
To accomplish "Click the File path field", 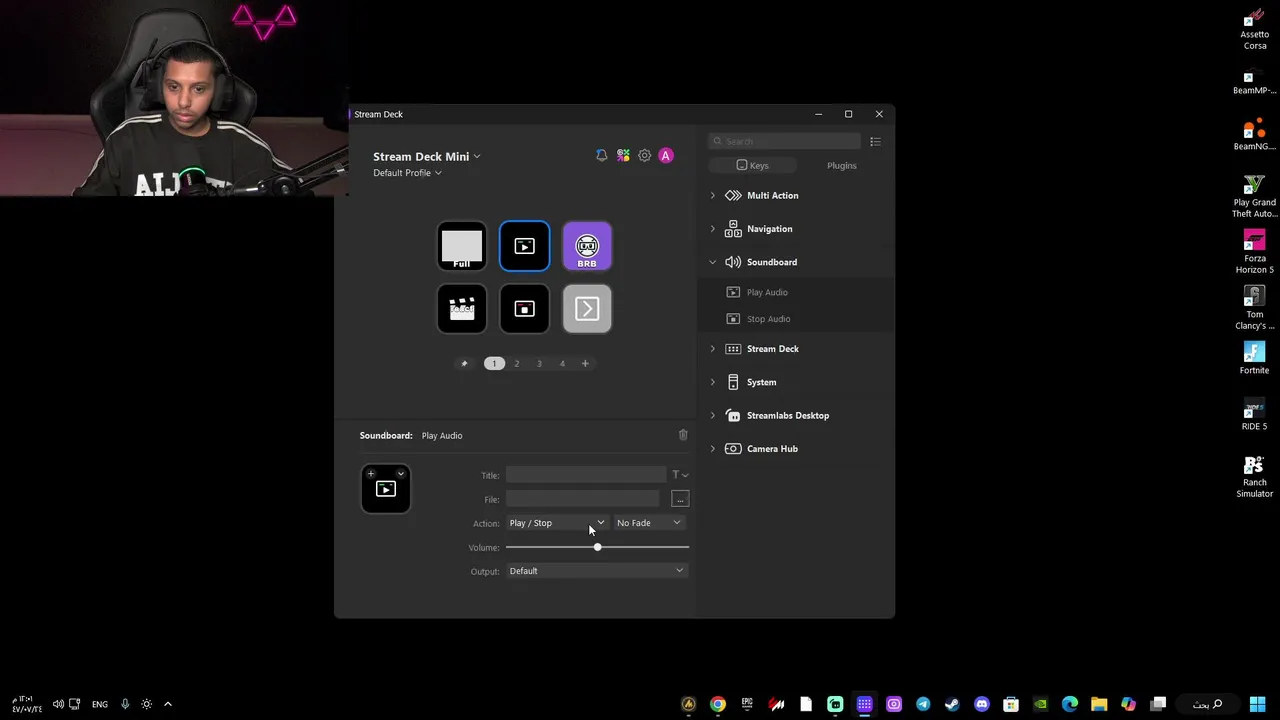I will 583,499.
